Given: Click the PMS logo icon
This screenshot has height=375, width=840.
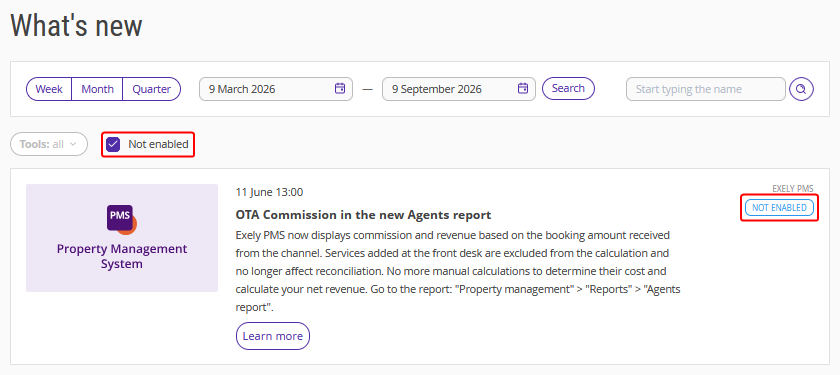Looking at the screenshot, I should pos(122,220).
